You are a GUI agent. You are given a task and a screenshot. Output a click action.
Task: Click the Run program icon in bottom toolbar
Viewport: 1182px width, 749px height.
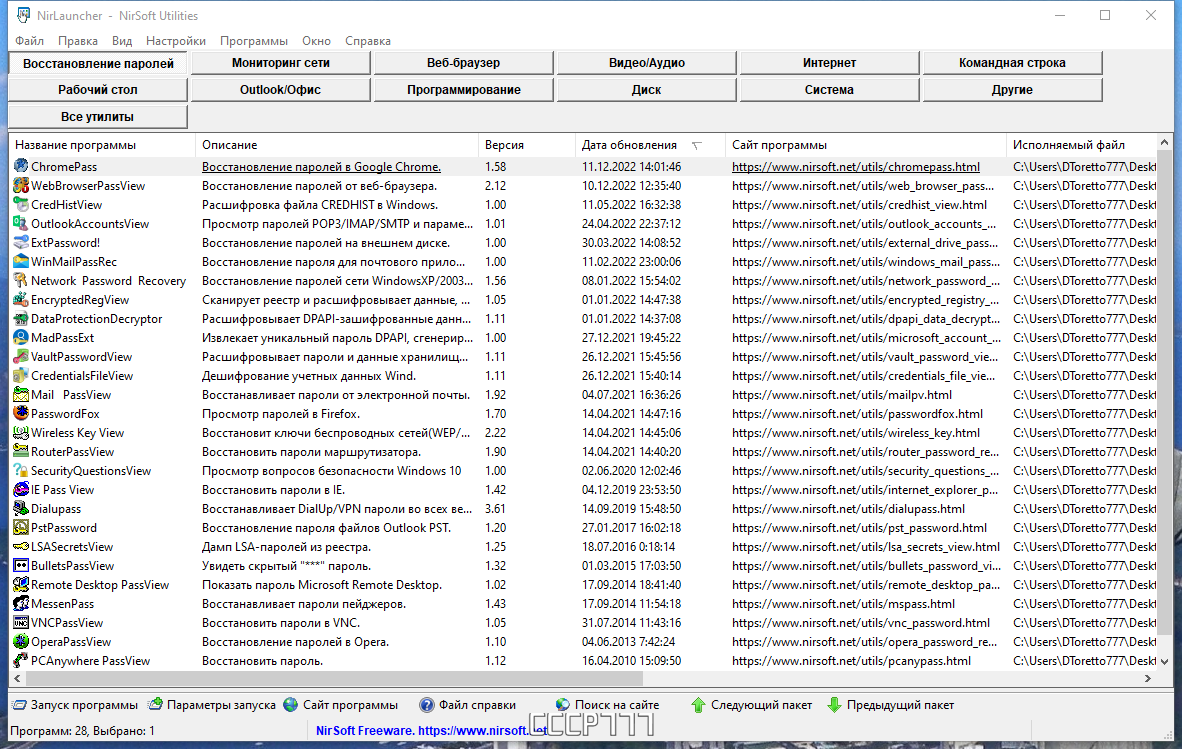coord(19,705)
